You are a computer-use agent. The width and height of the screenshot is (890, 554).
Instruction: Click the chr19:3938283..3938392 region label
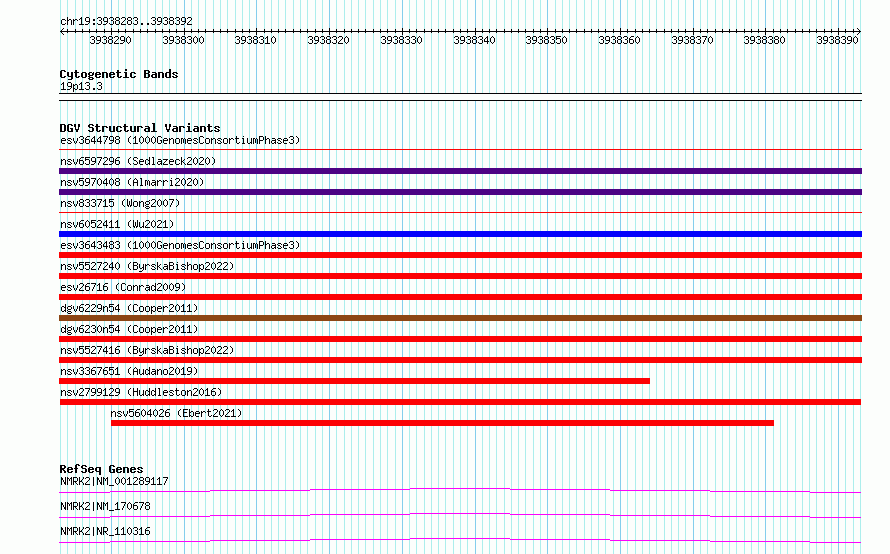pyautogui.click(x=126, y=21)
